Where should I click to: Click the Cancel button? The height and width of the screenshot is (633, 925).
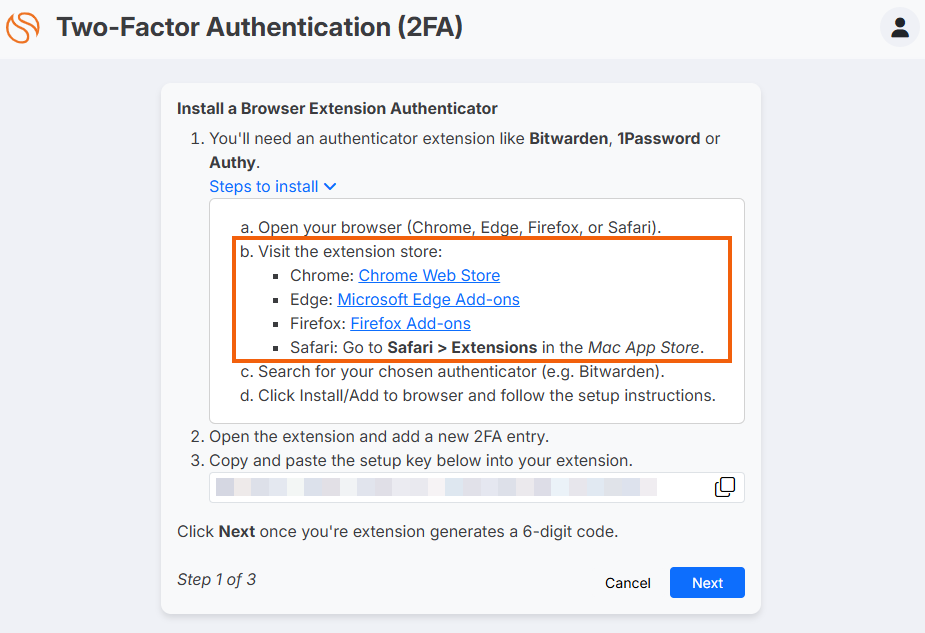[628, 583]
